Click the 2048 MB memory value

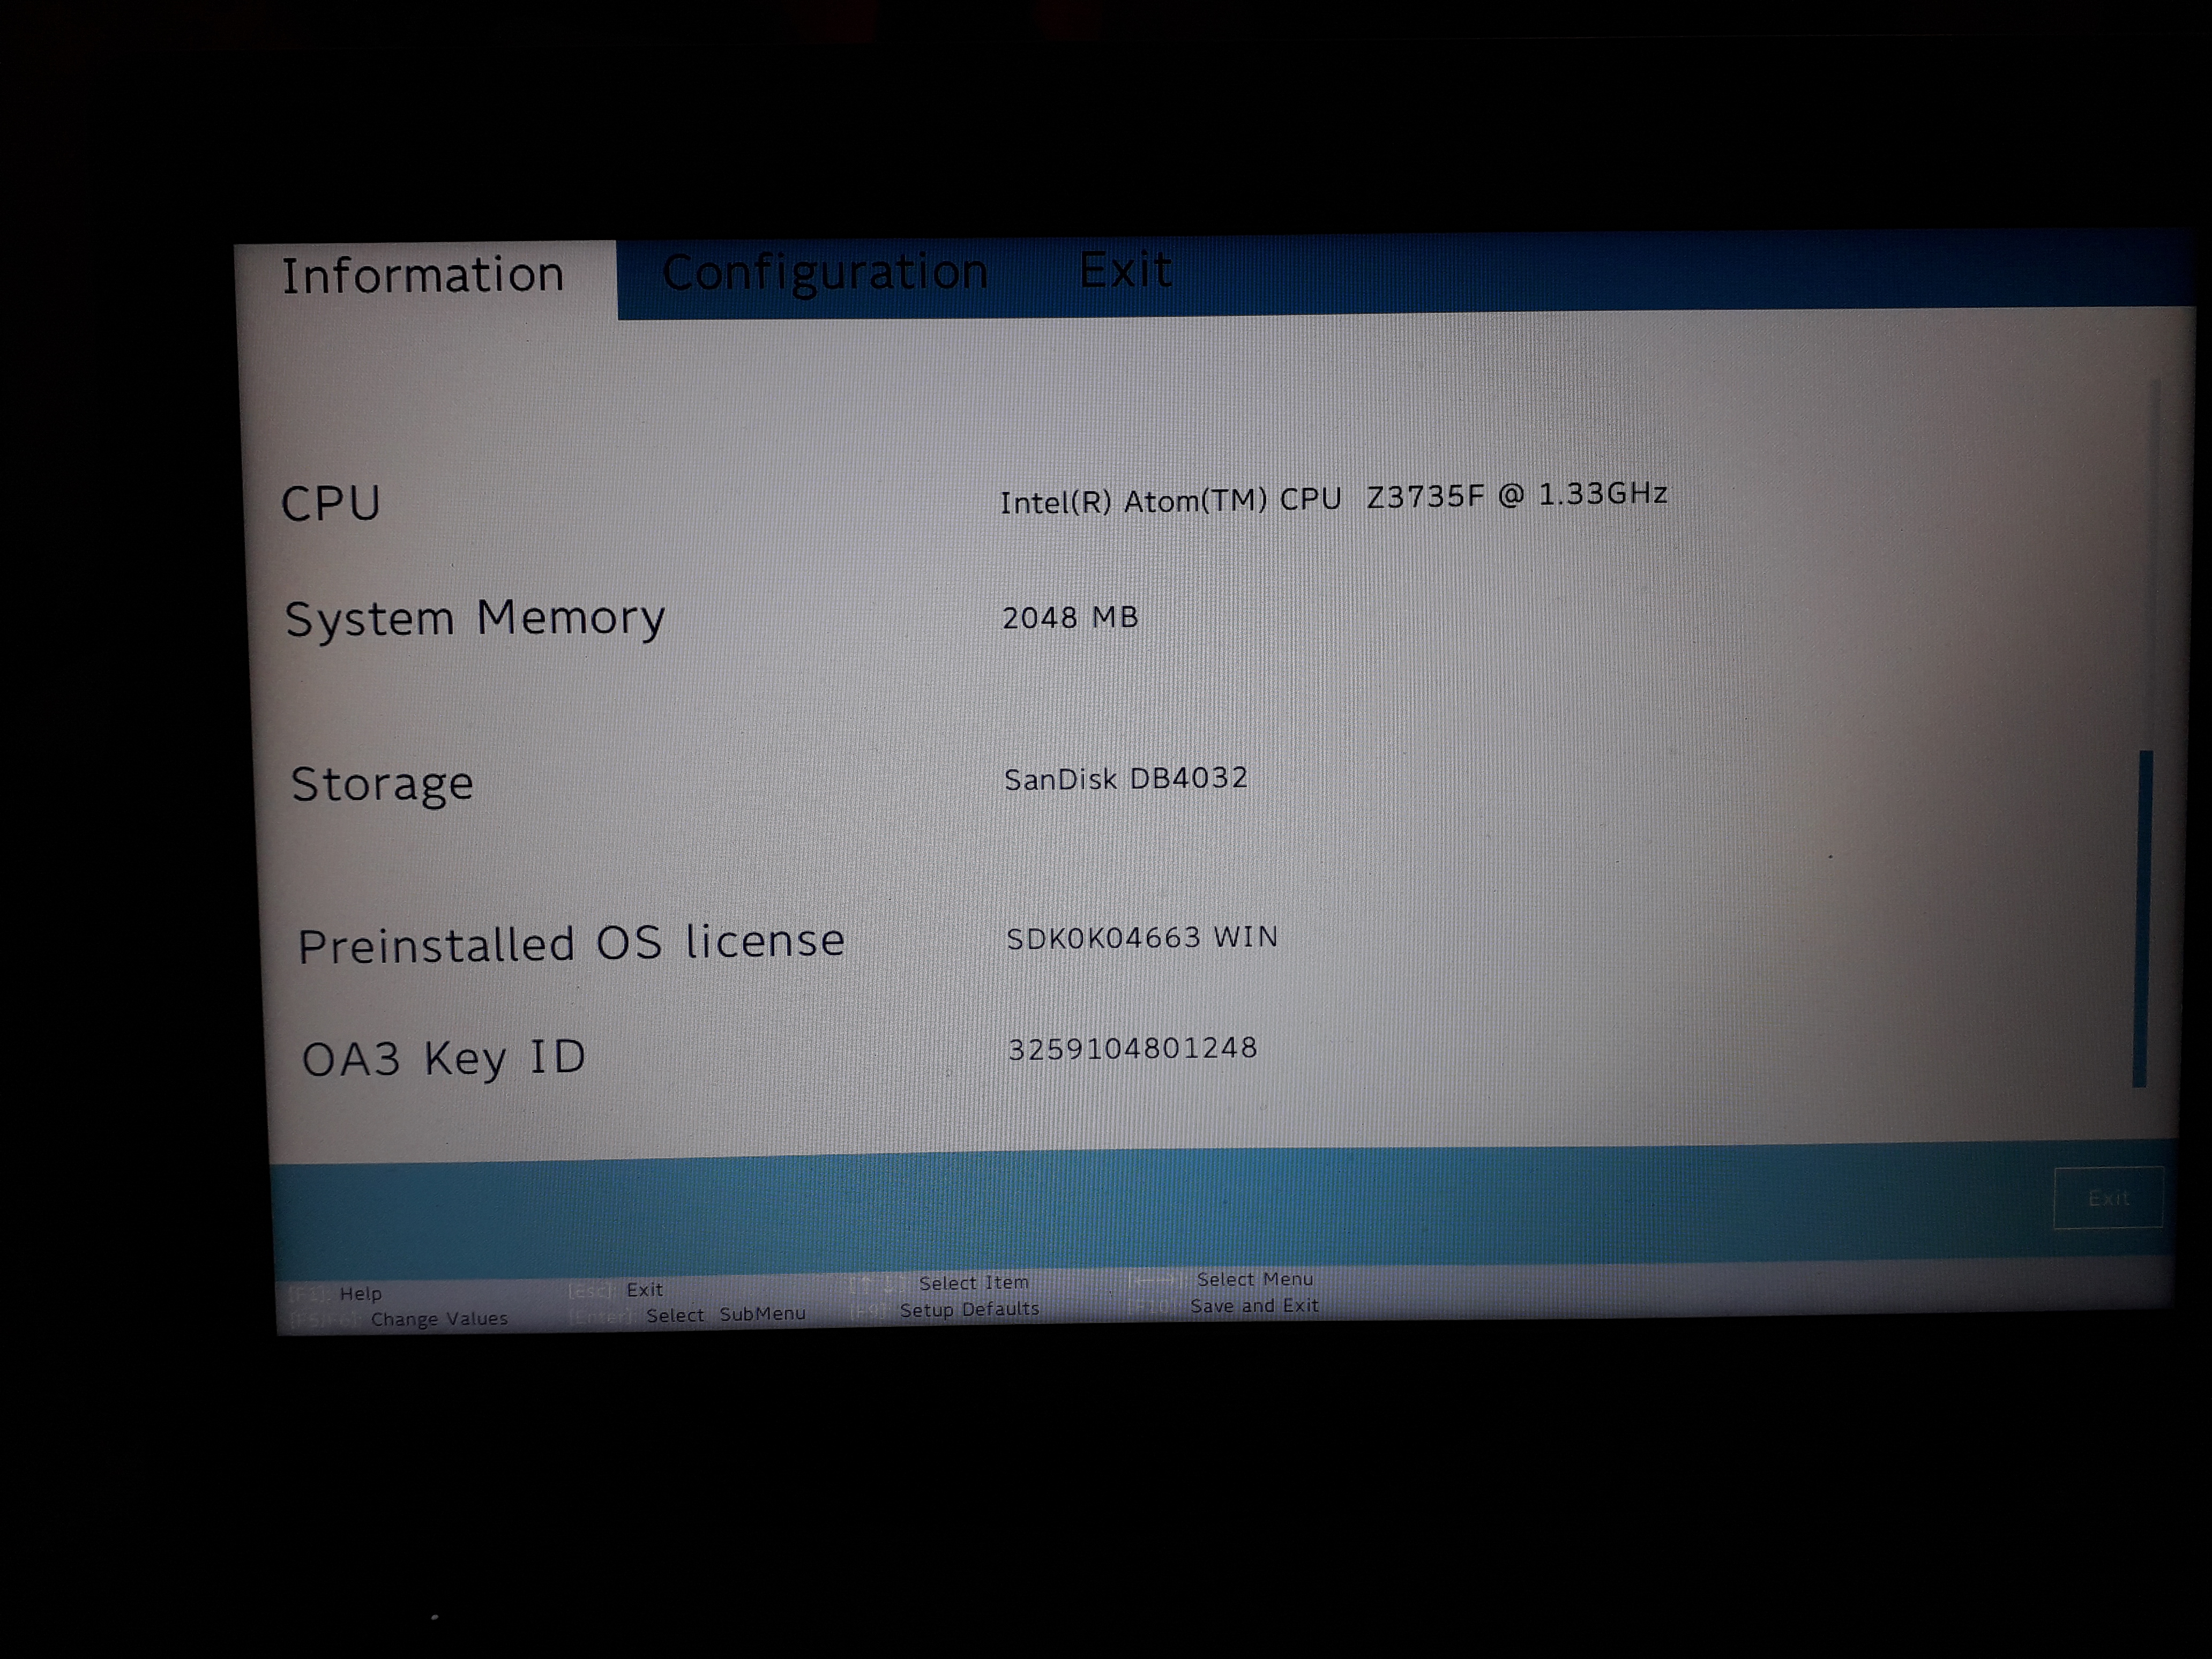(x=1070, y=618)
